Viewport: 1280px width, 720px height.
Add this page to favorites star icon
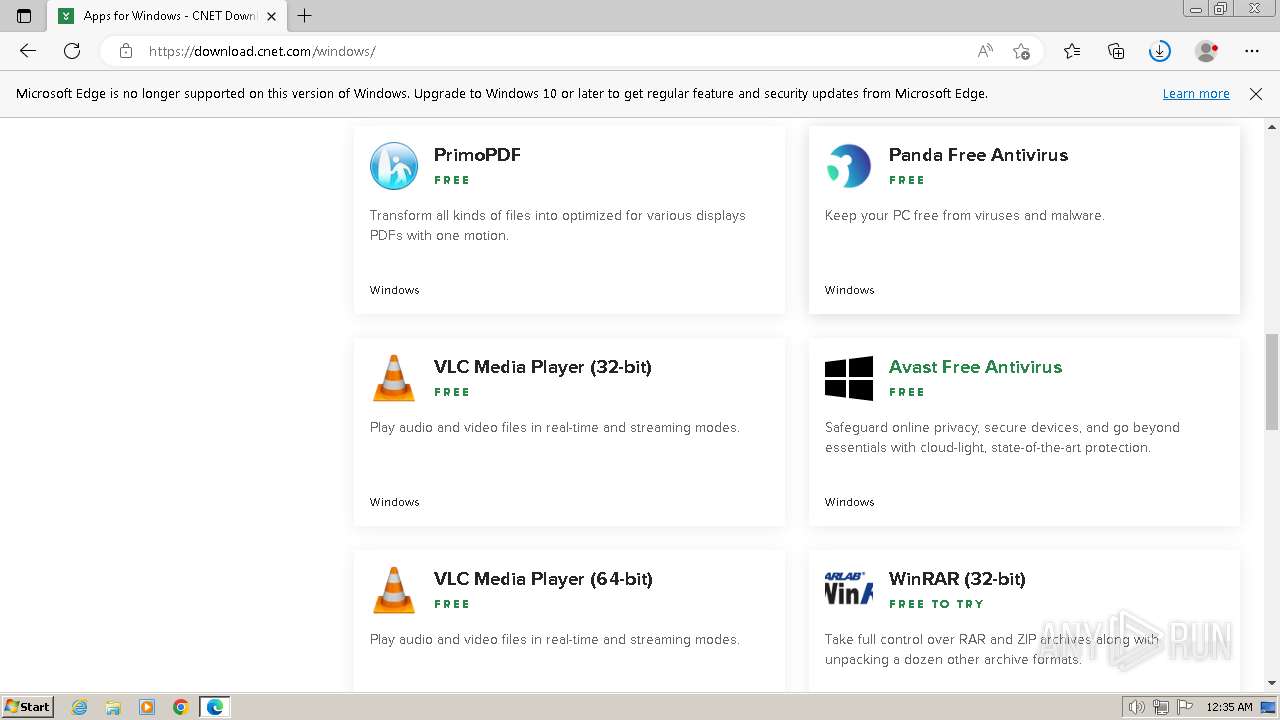coord(1021,51)
